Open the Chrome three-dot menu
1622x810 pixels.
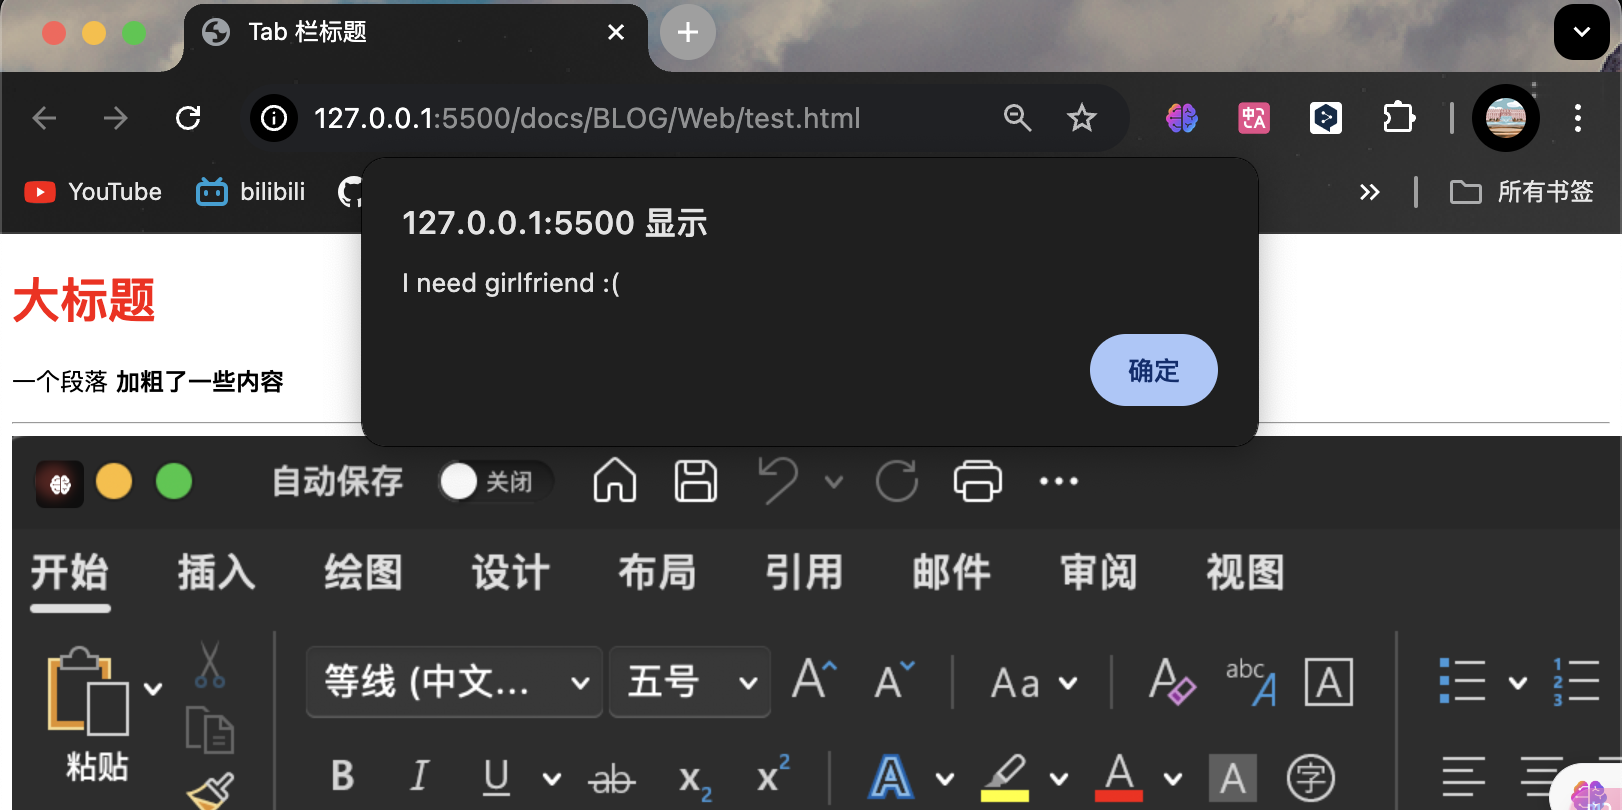(1578, 118)
